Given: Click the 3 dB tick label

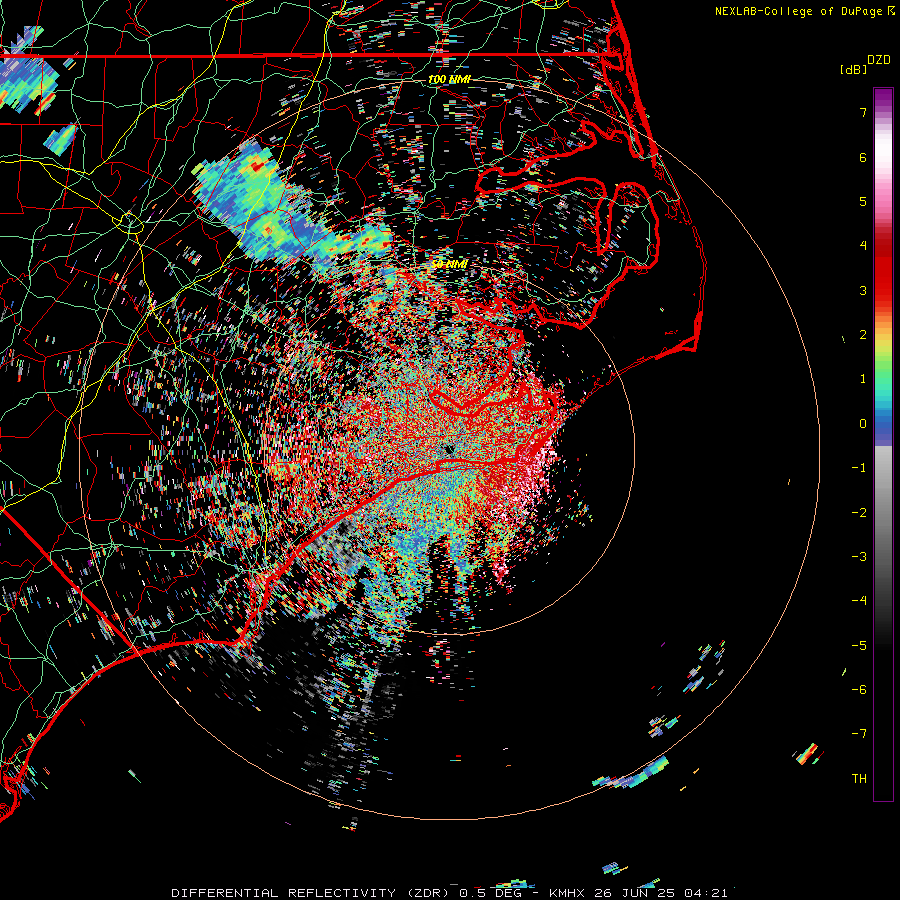Looking at the screenshot, I should click(x=863, y=290).
